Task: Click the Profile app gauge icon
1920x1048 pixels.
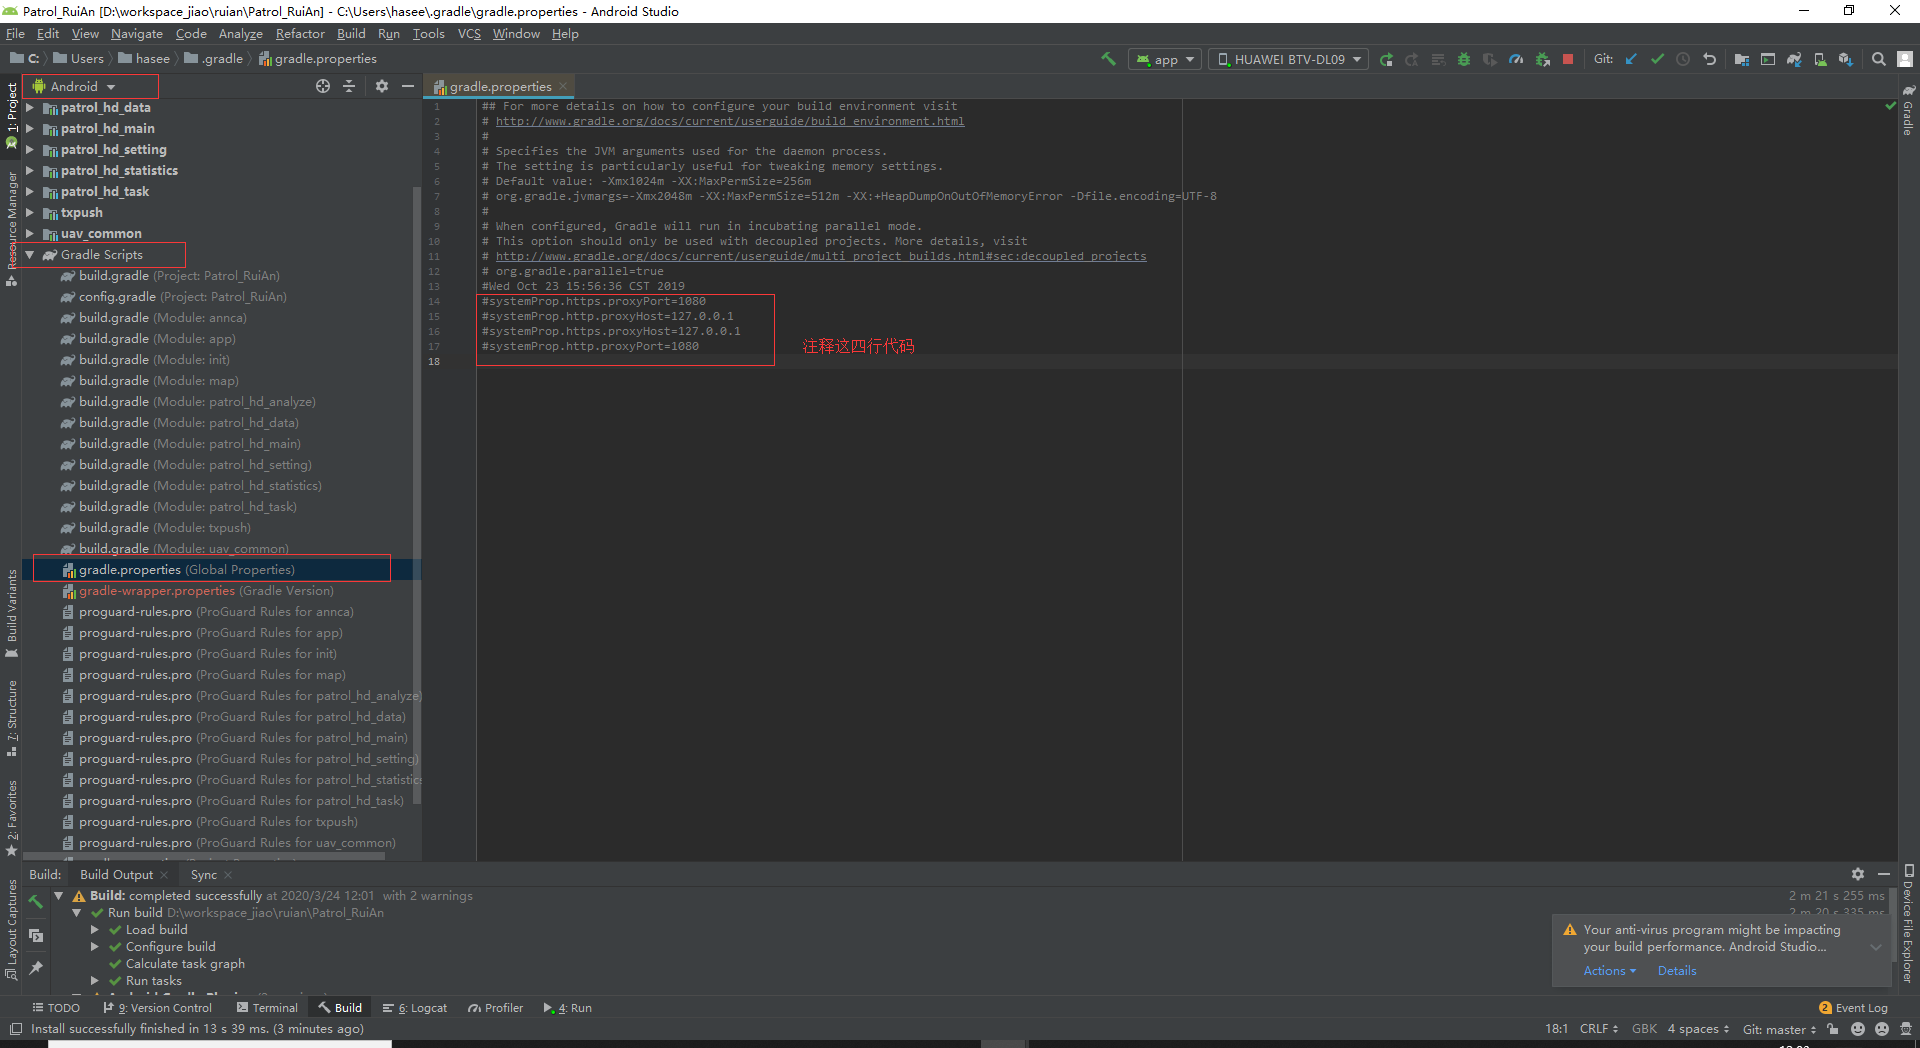Action: click(x=1516, y=60)
